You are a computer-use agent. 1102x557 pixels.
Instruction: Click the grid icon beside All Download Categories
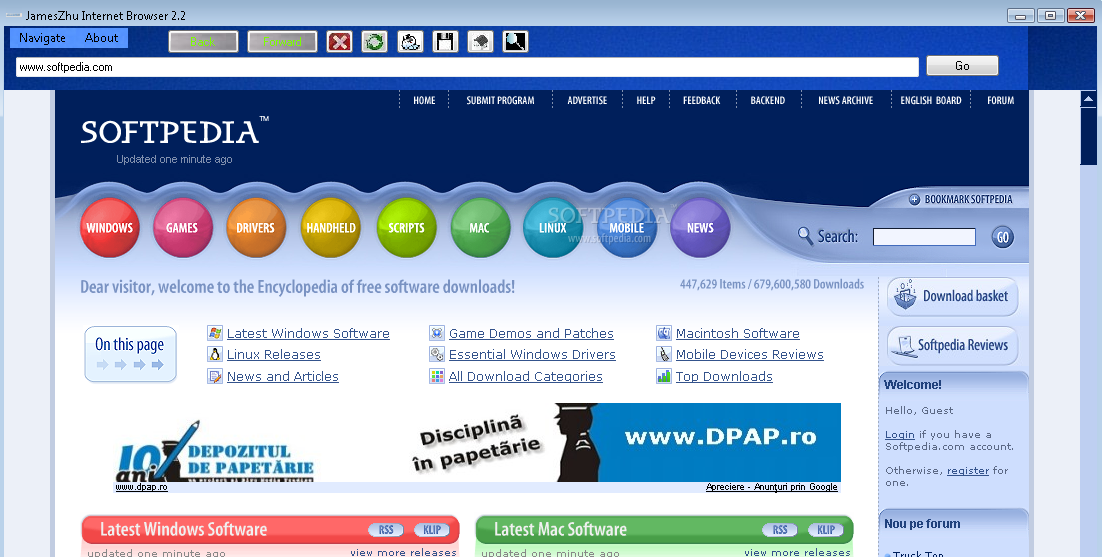pos(437,376)
